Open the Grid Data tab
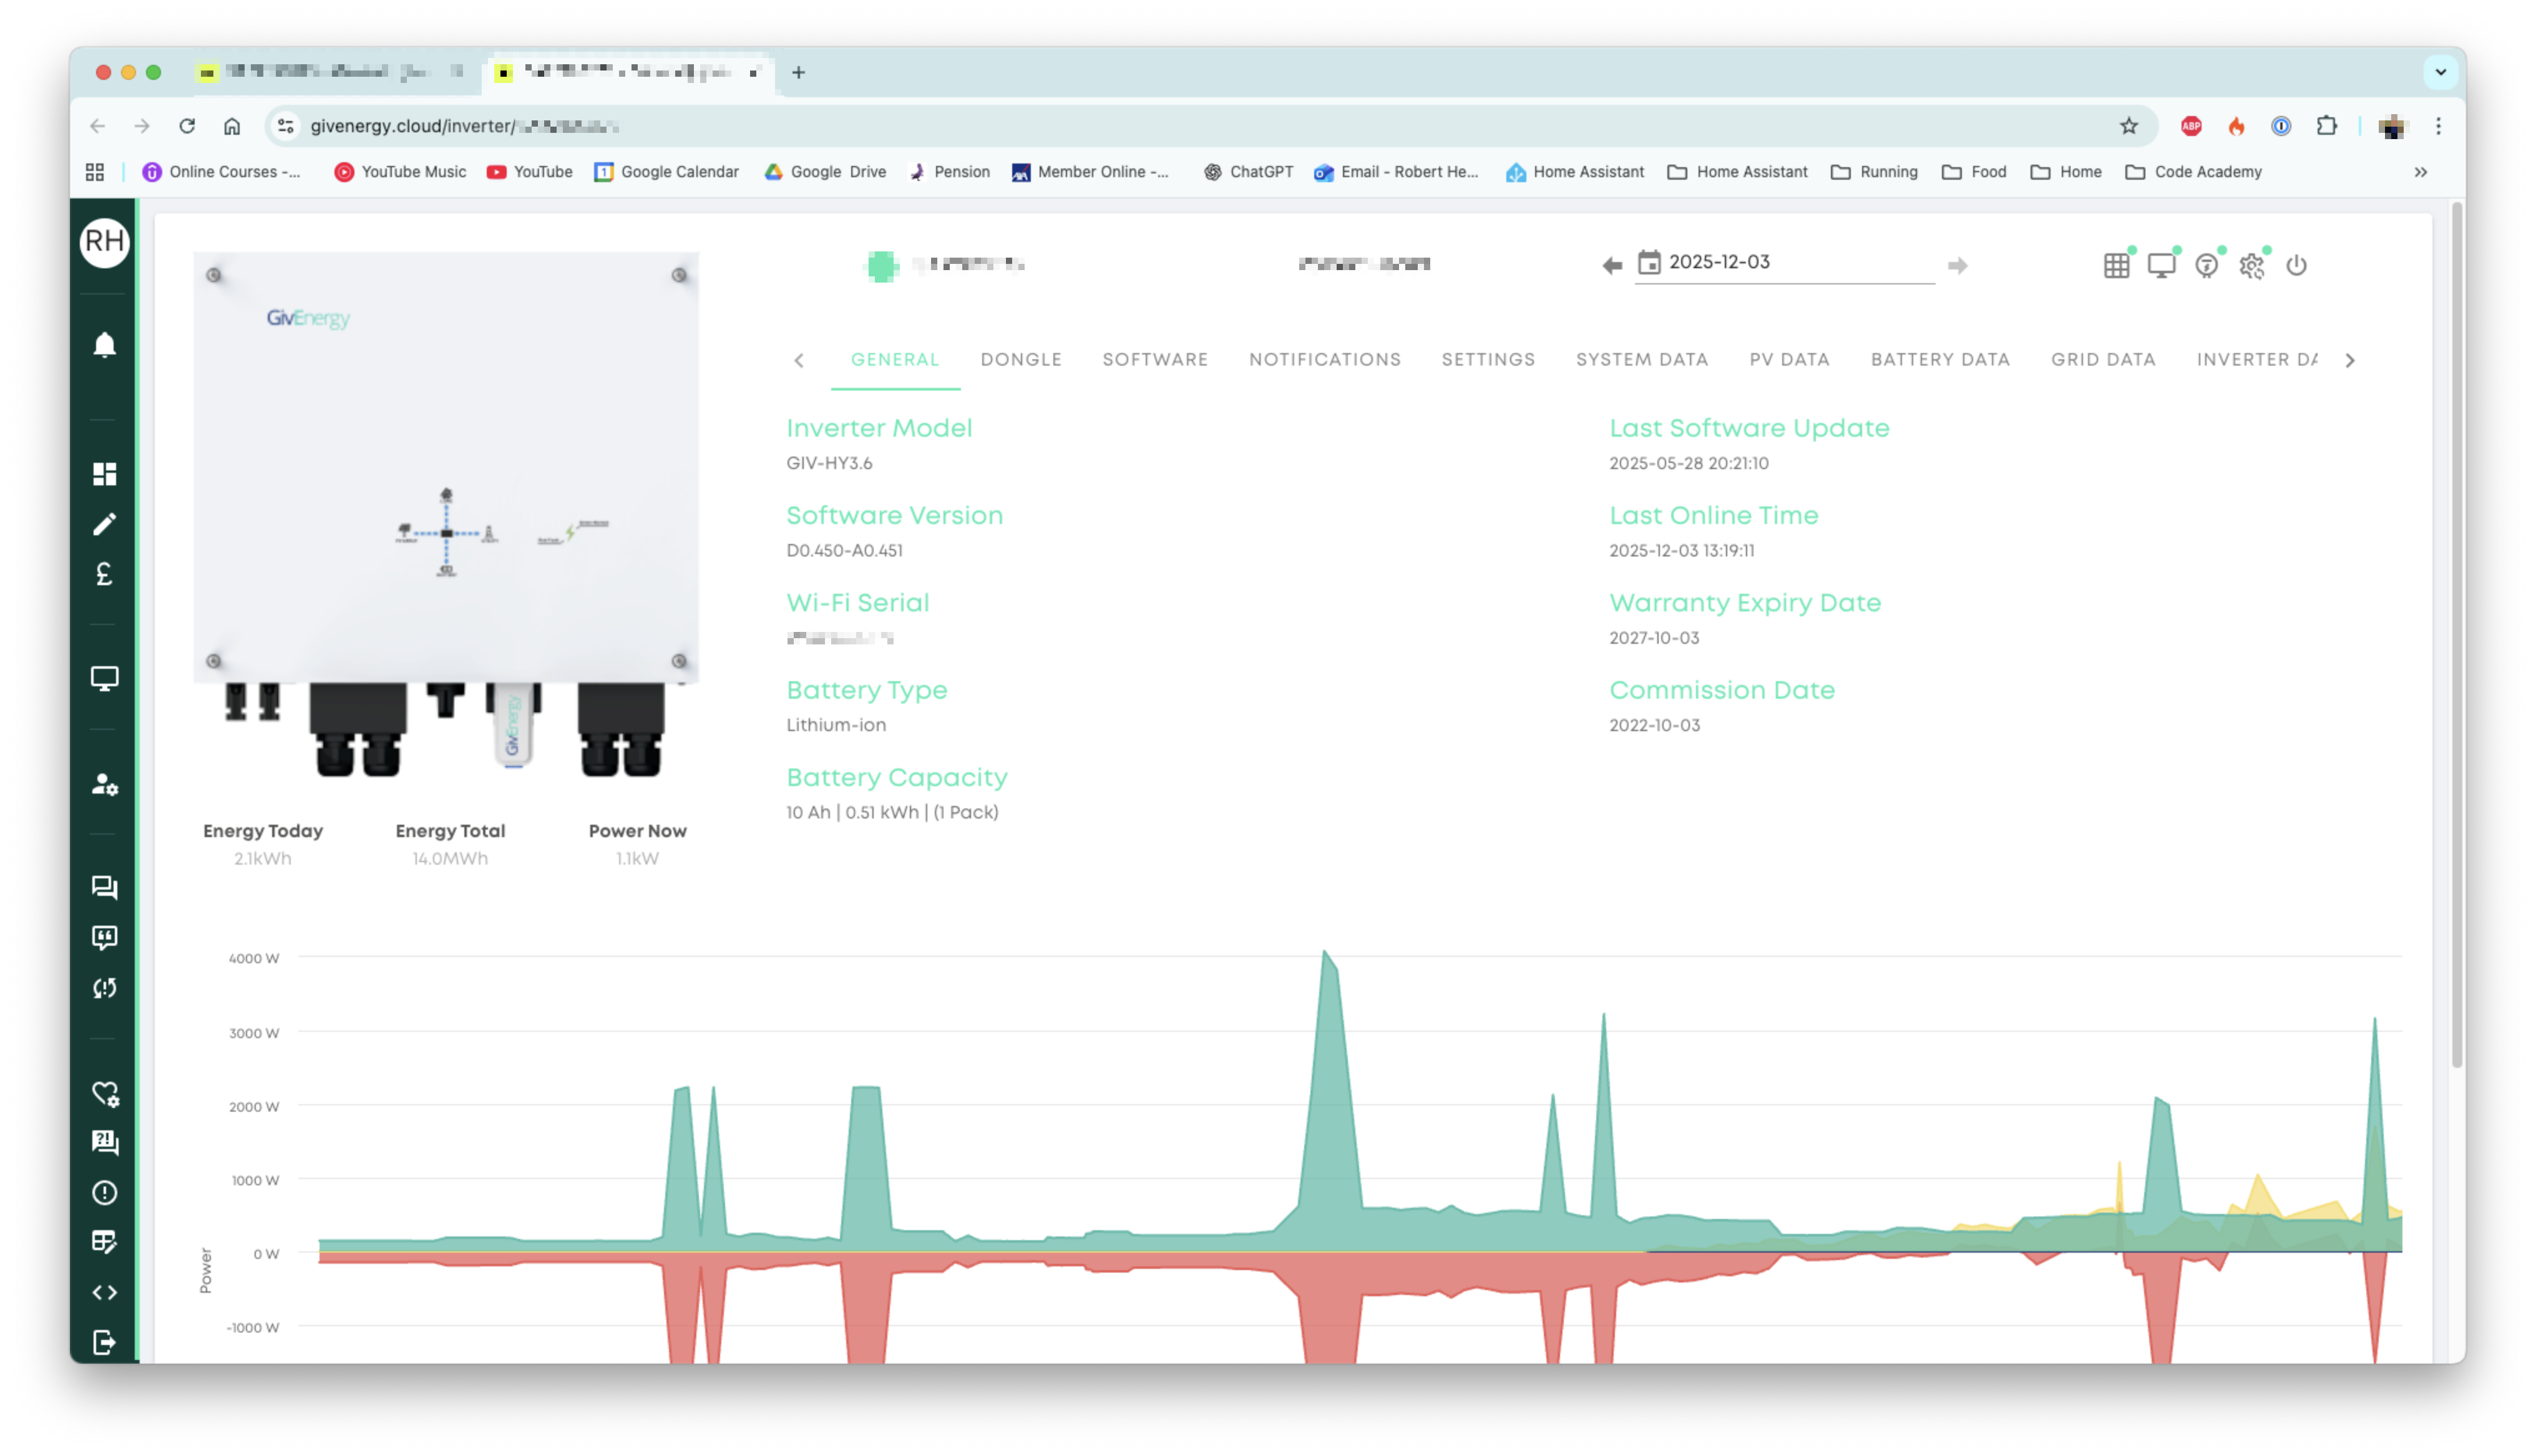 (2102, 360)
